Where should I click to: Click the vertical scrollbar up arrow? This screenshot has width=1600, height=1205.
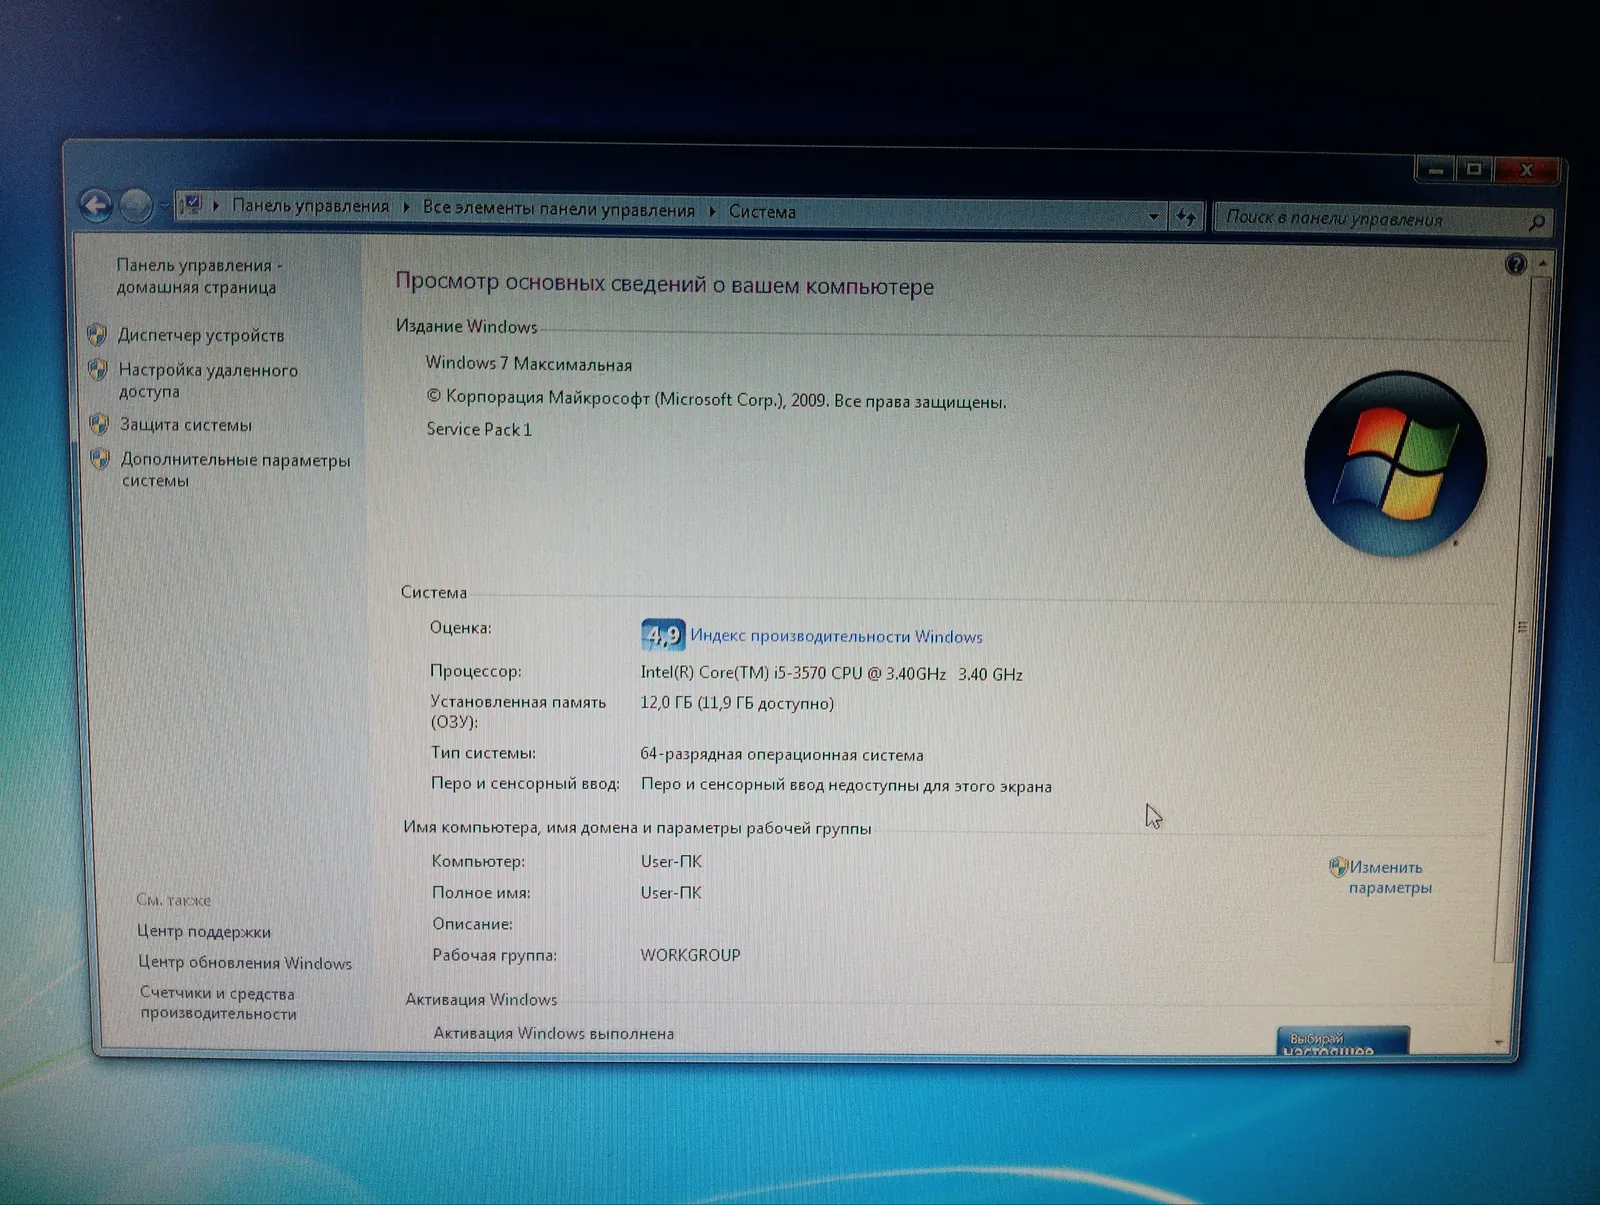tap(1542, 264)
